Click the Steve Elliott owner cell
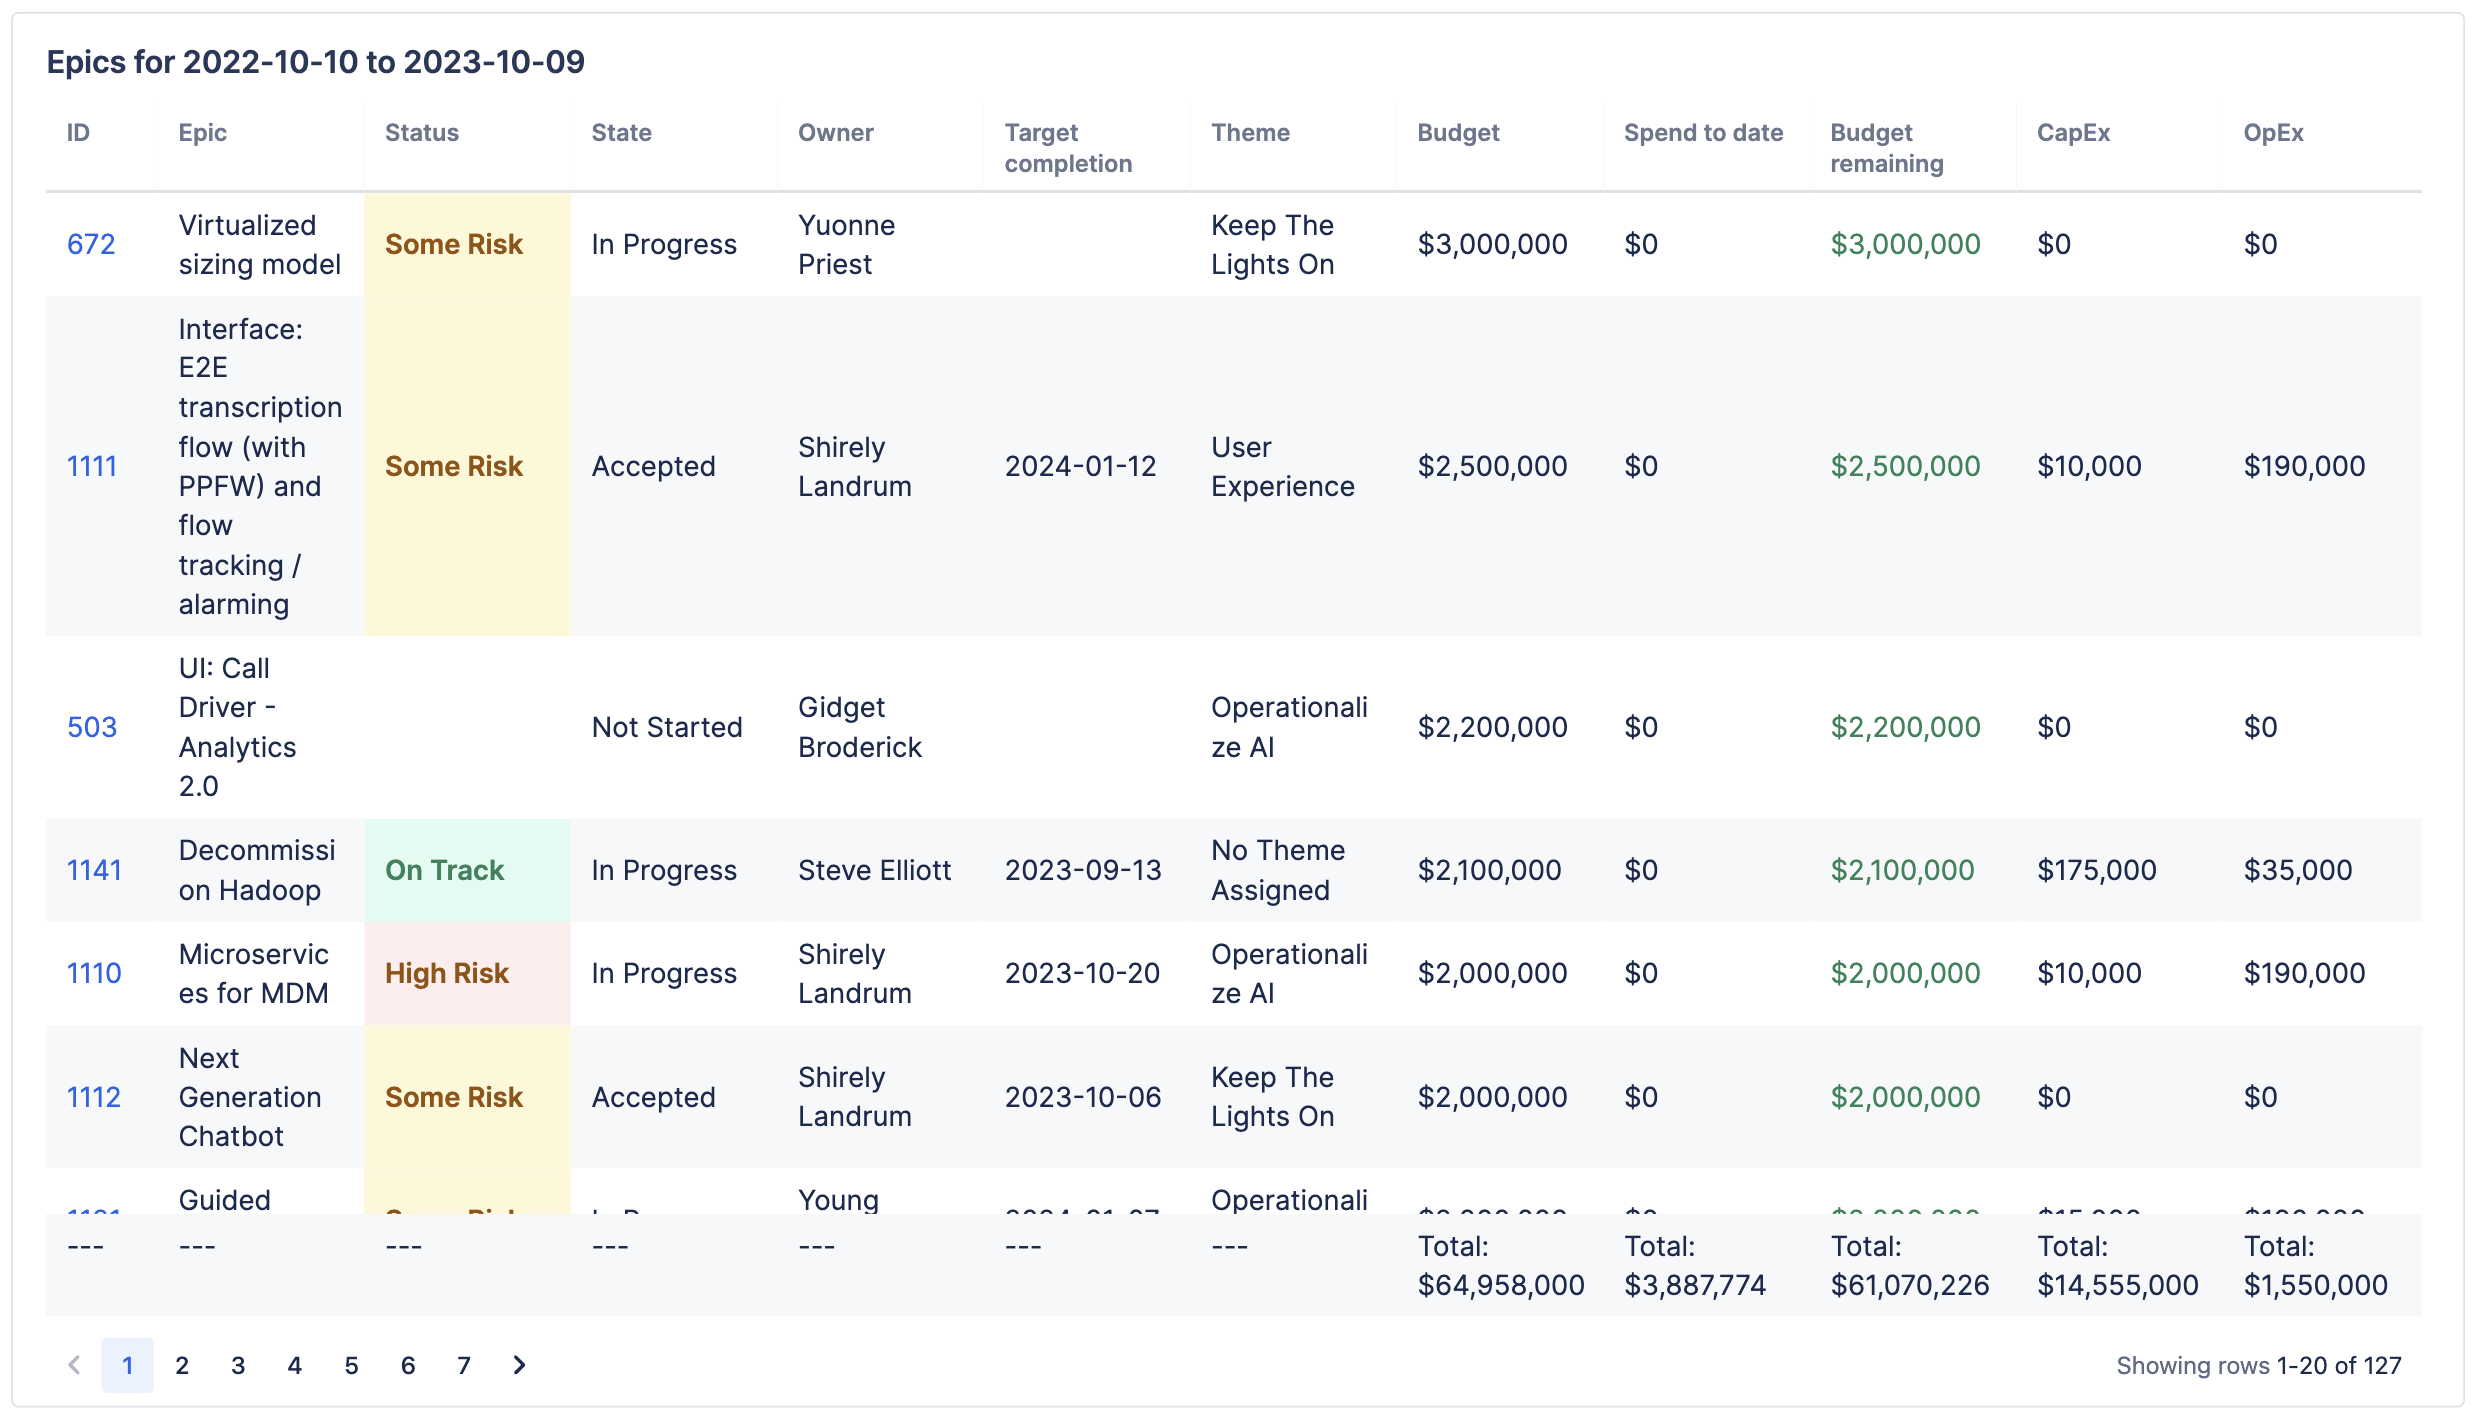2476x1418 pixels. pyautogui.click(x=874, y=870)
